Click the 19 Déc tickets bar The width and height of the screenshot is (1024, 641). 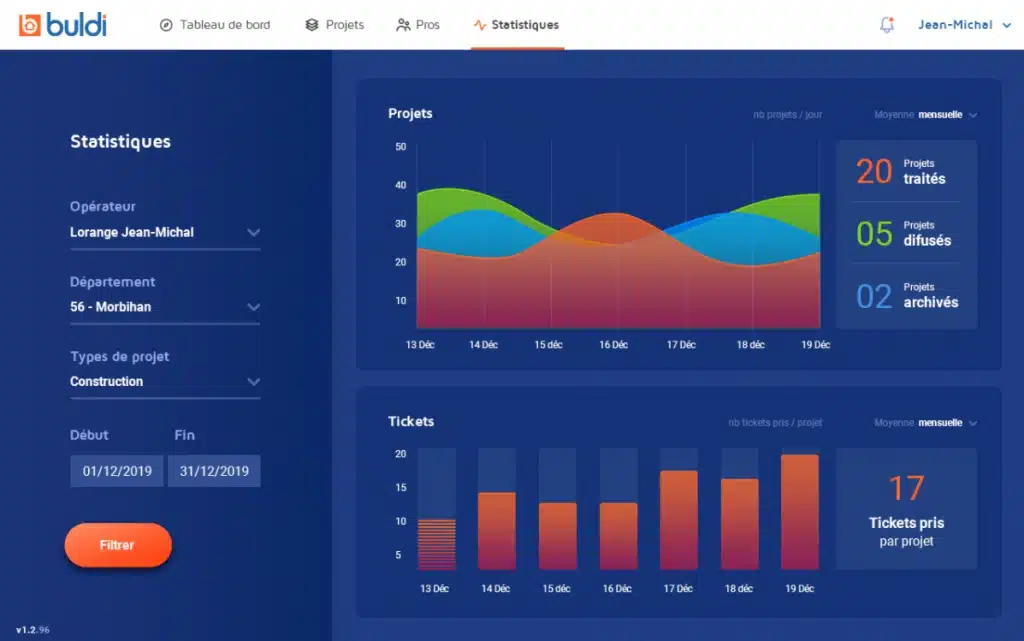pos(800,512)
